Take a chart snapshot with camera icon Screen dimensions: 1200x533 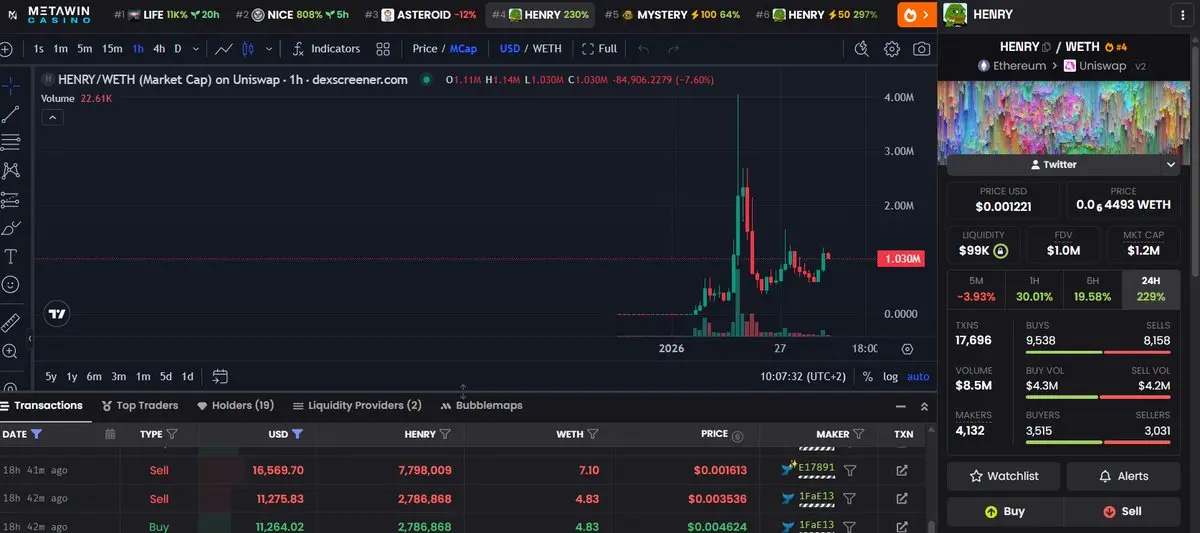pos(921,49)
